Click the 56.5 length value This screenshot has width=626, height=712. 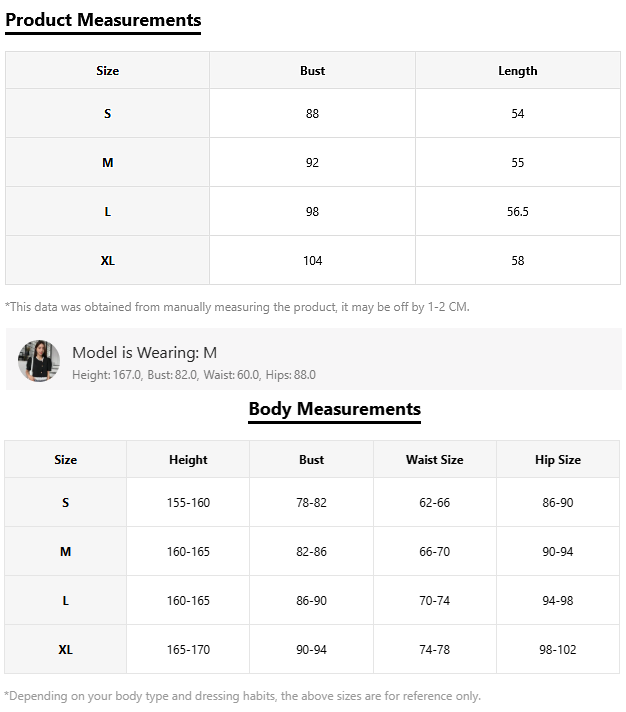517,212
